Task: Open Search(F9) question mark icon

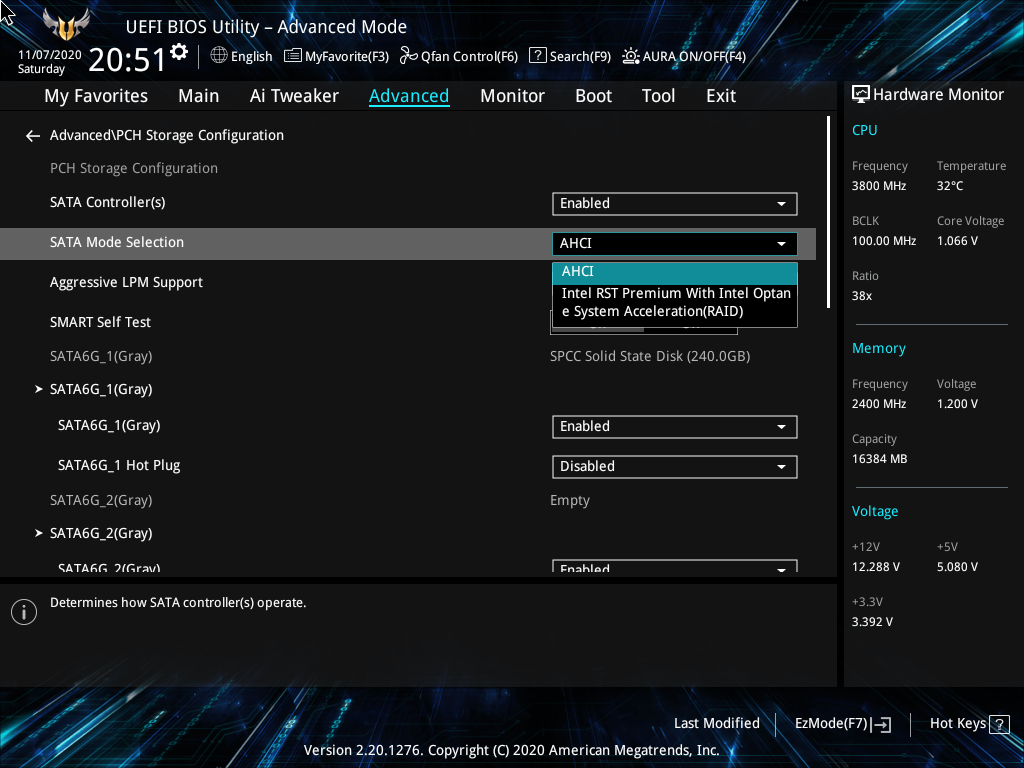Action: pyautogui.click(x=537, y=56)
